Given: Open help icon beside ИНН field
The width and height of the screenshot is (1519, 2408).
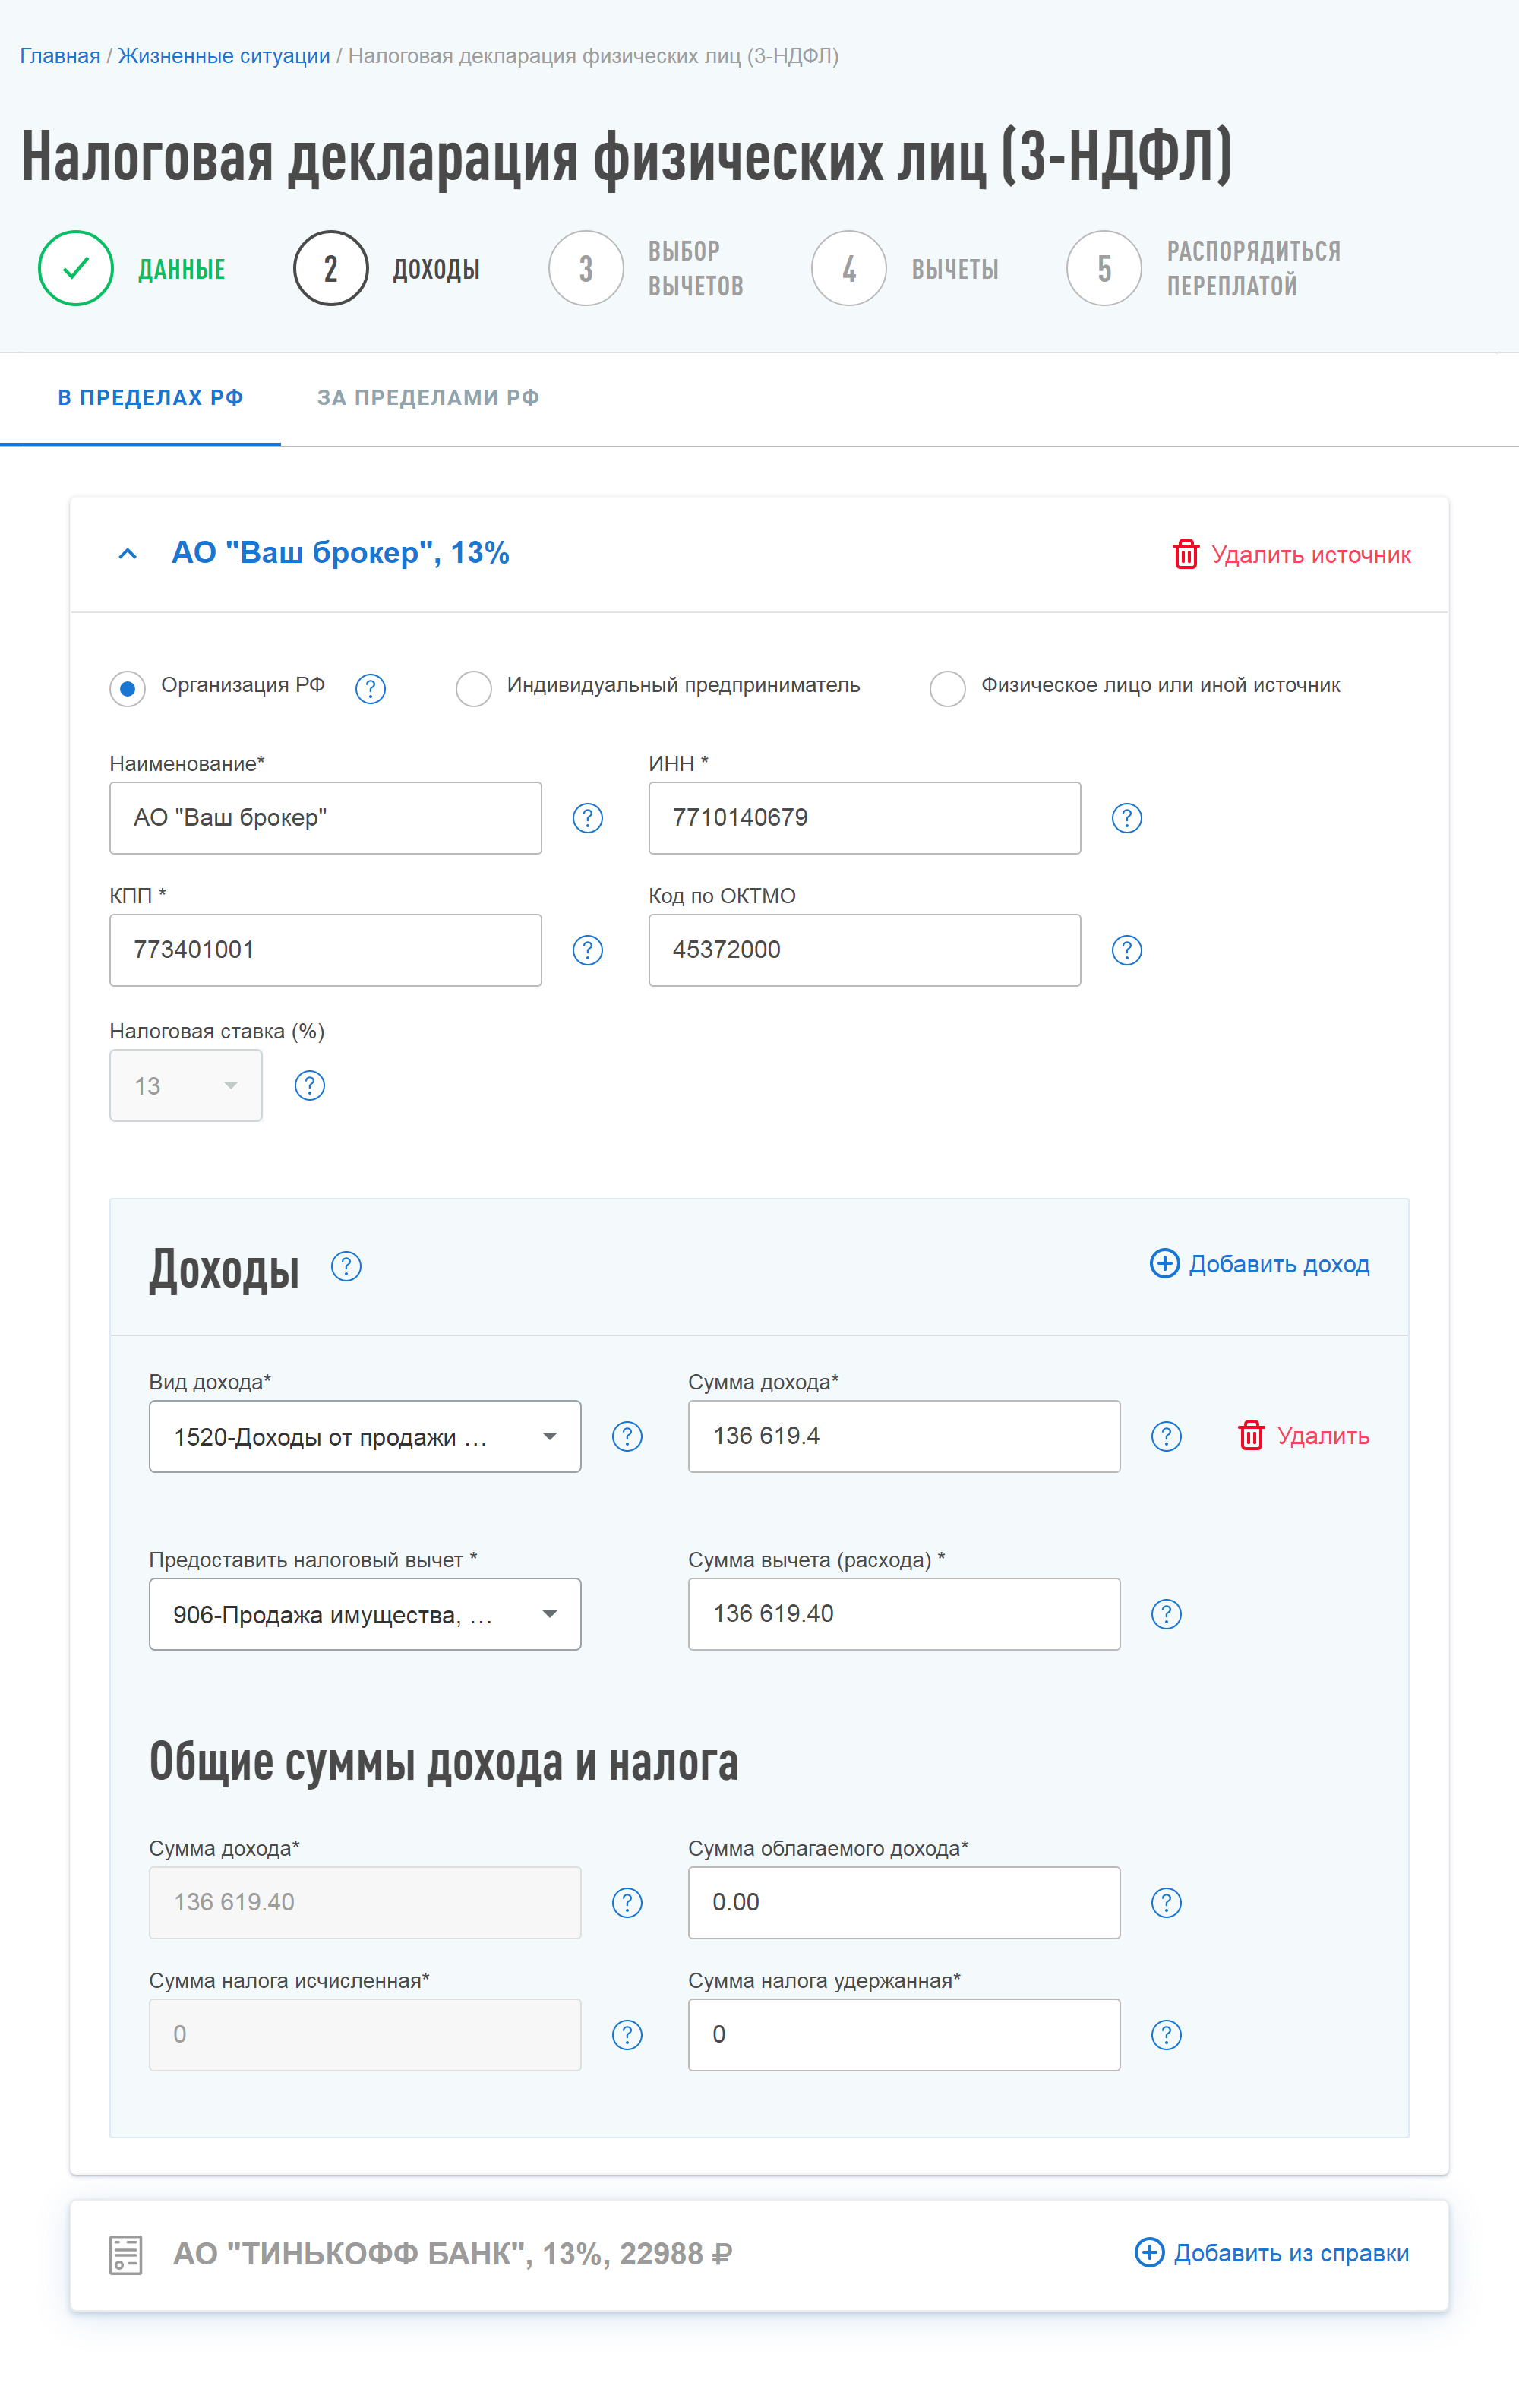Looking at the screenshot, I should pos(1126,818).
